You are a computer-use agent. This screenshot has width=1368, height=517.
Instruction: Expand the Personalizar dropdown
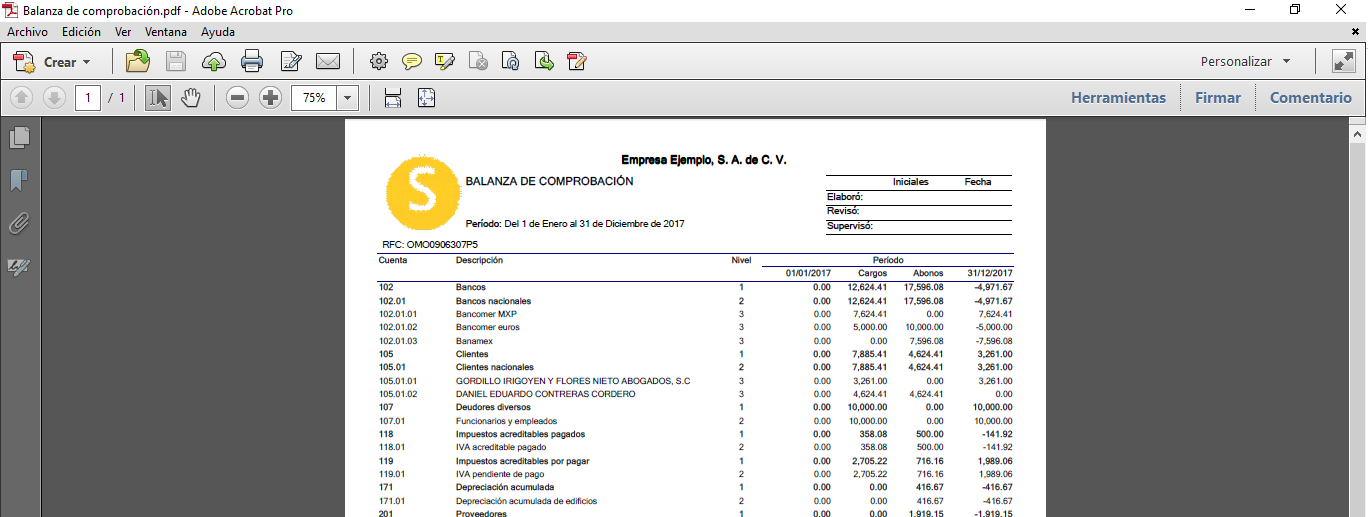1245,62
